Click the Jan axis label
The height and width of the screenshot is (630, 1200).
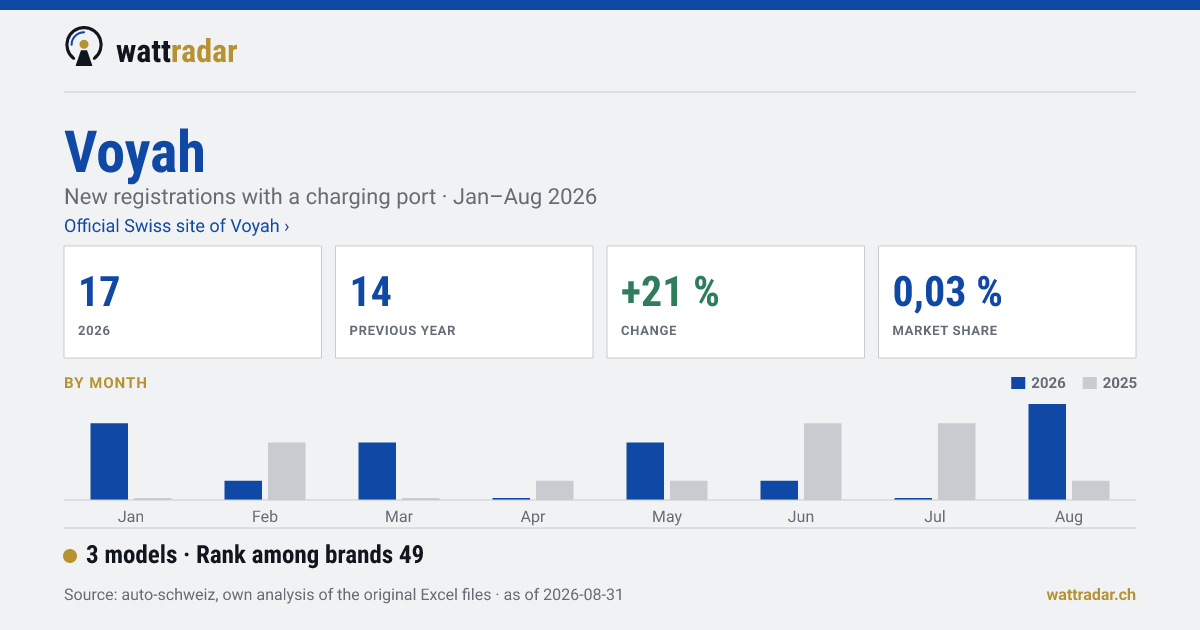click(131, 517)
